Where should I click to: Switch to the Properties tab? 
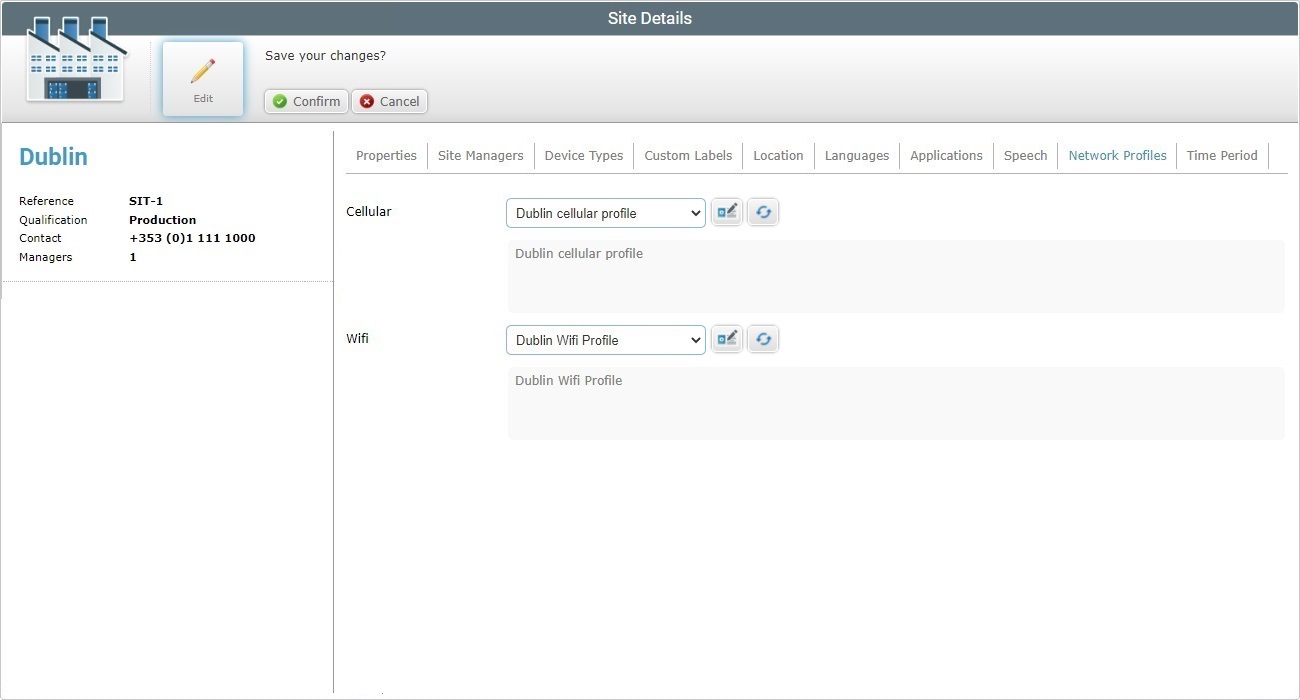point(386,155)
